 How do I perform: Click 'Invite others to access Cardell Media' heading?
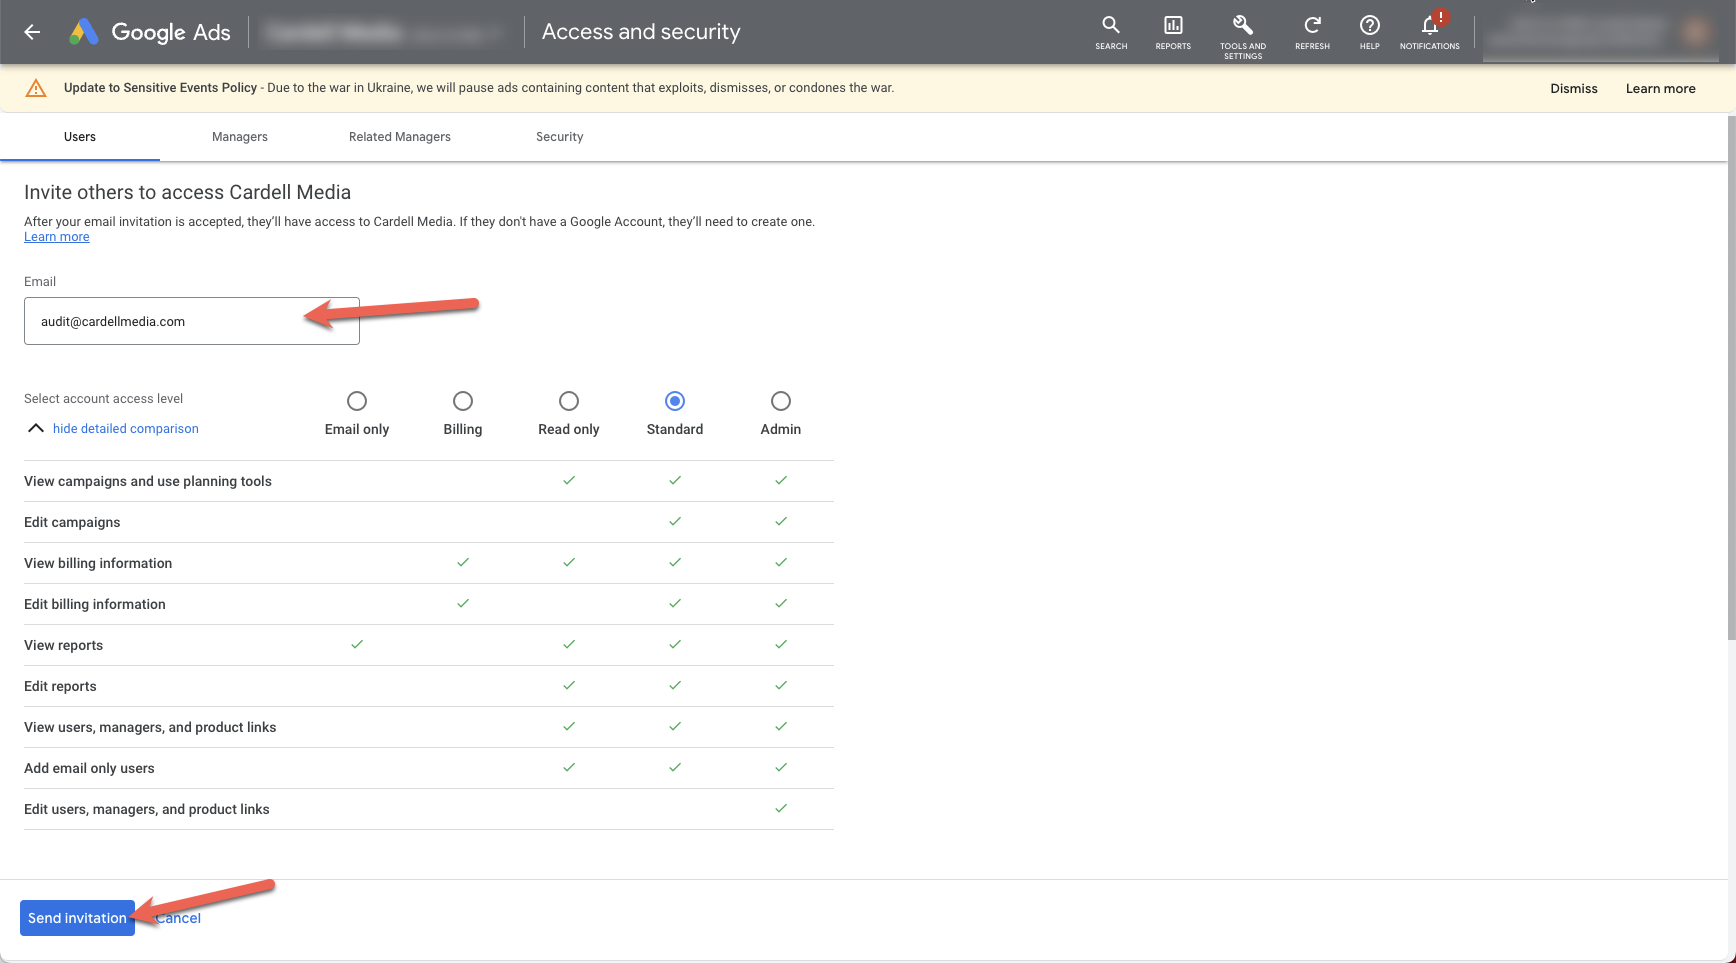pyautogui.click(x=187, y=192)
